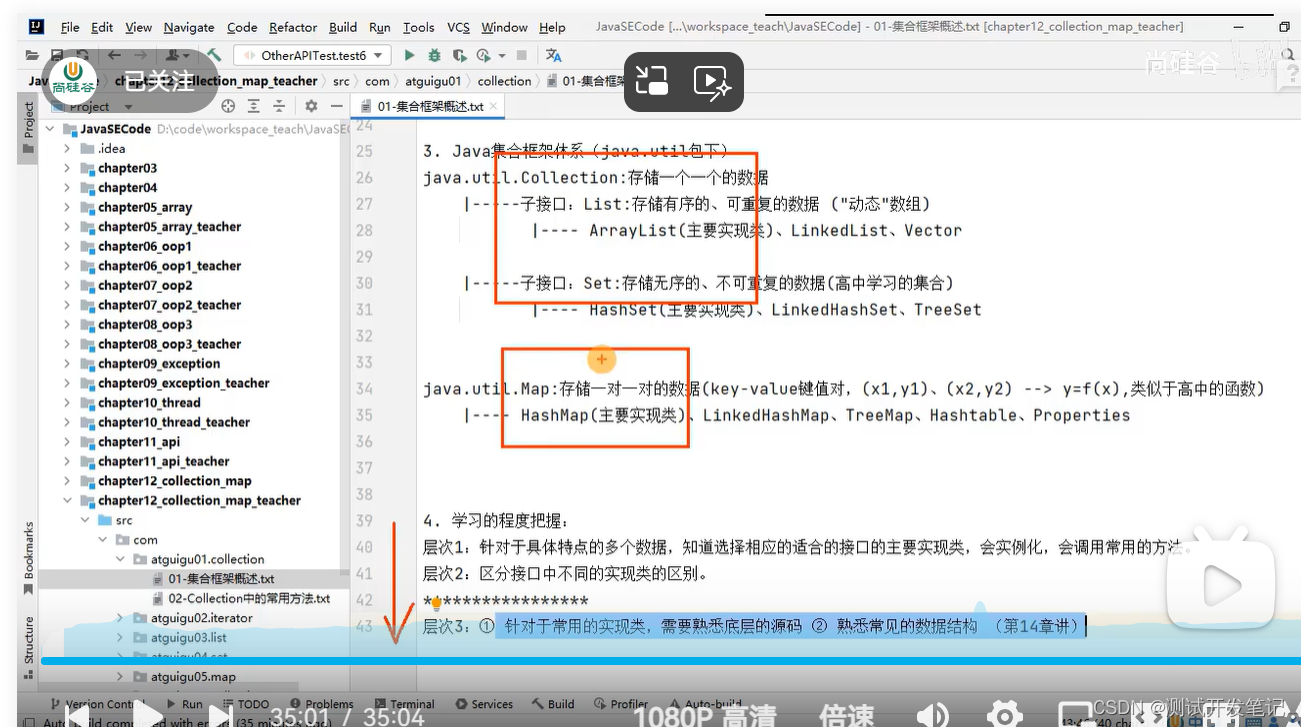This screenshot has height=727, width=1301.
Task: Expand the chapter10_thread folder
Action: pos(67,403)
